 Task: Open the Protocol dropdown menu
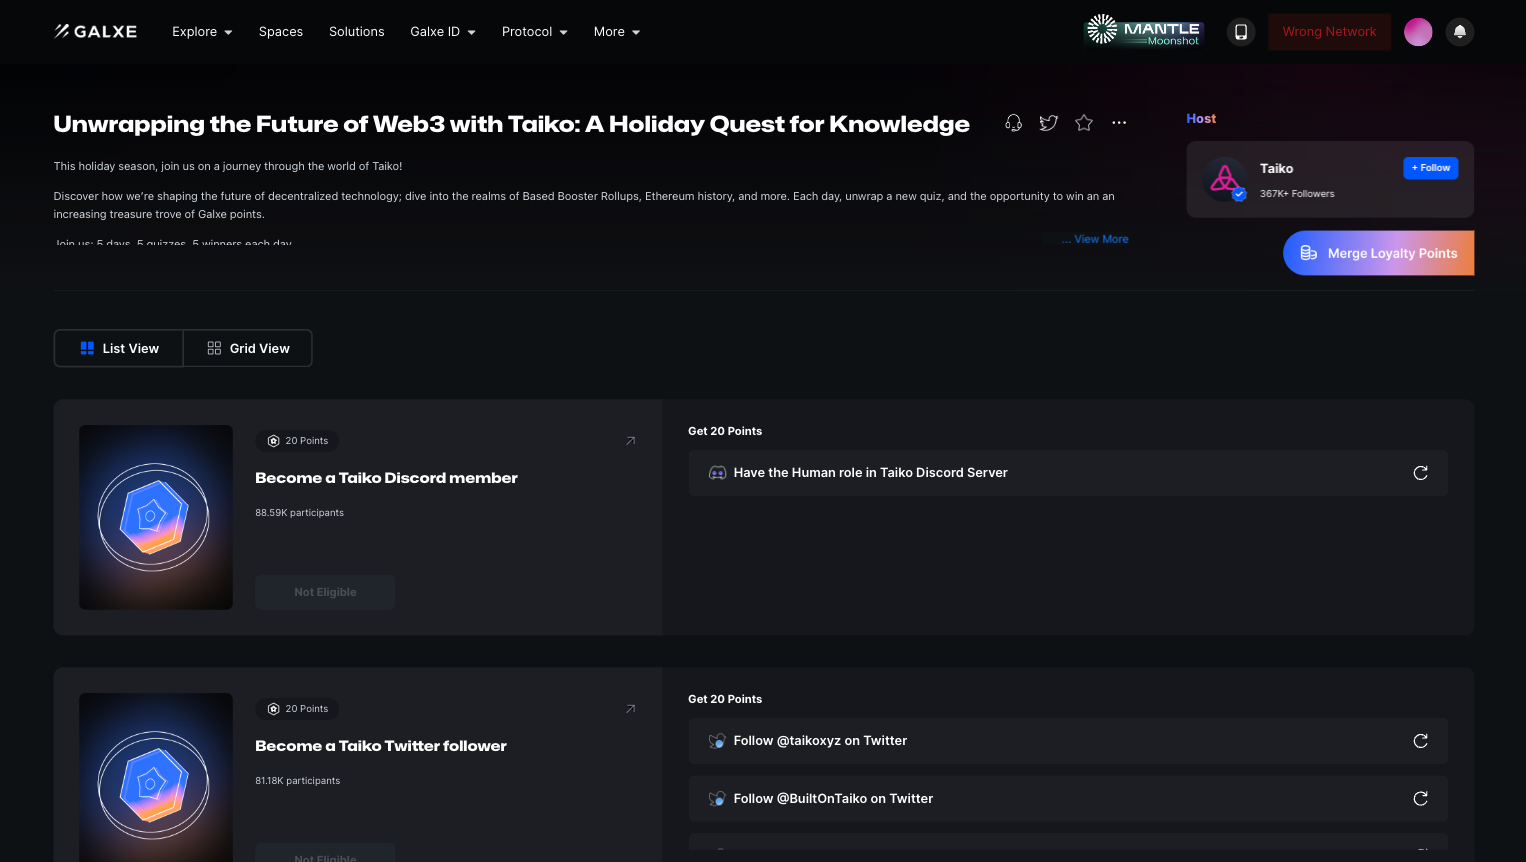click(534, 32)
